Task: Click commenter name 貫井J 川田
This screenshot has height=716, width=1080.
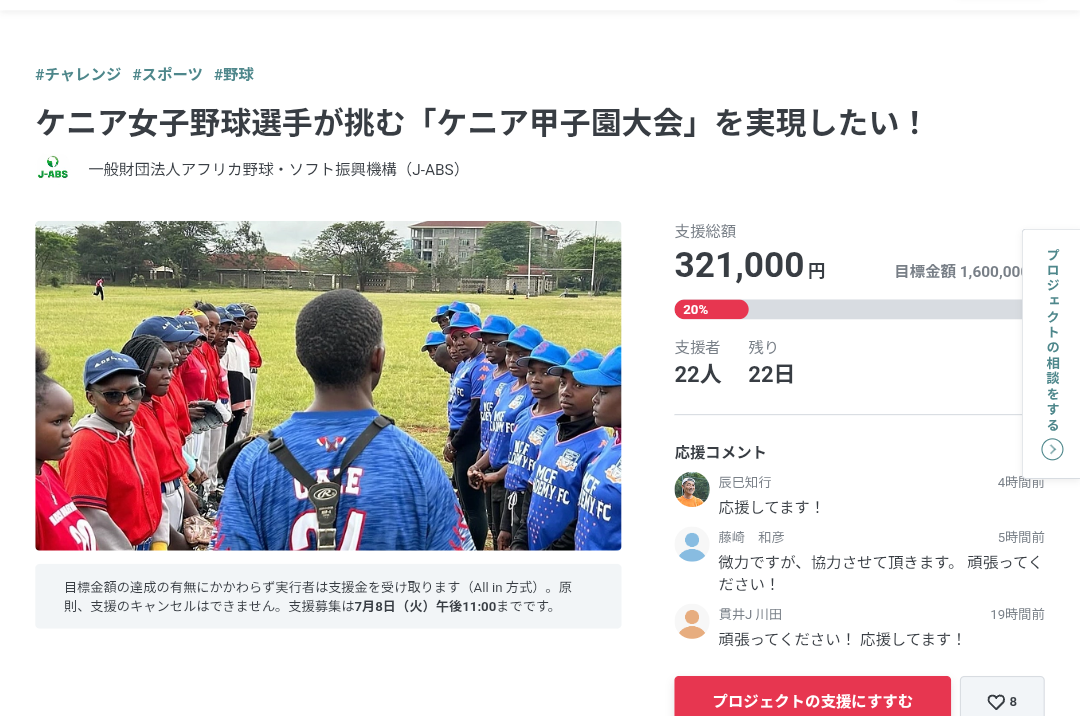Action: click(x=749, y=614)
